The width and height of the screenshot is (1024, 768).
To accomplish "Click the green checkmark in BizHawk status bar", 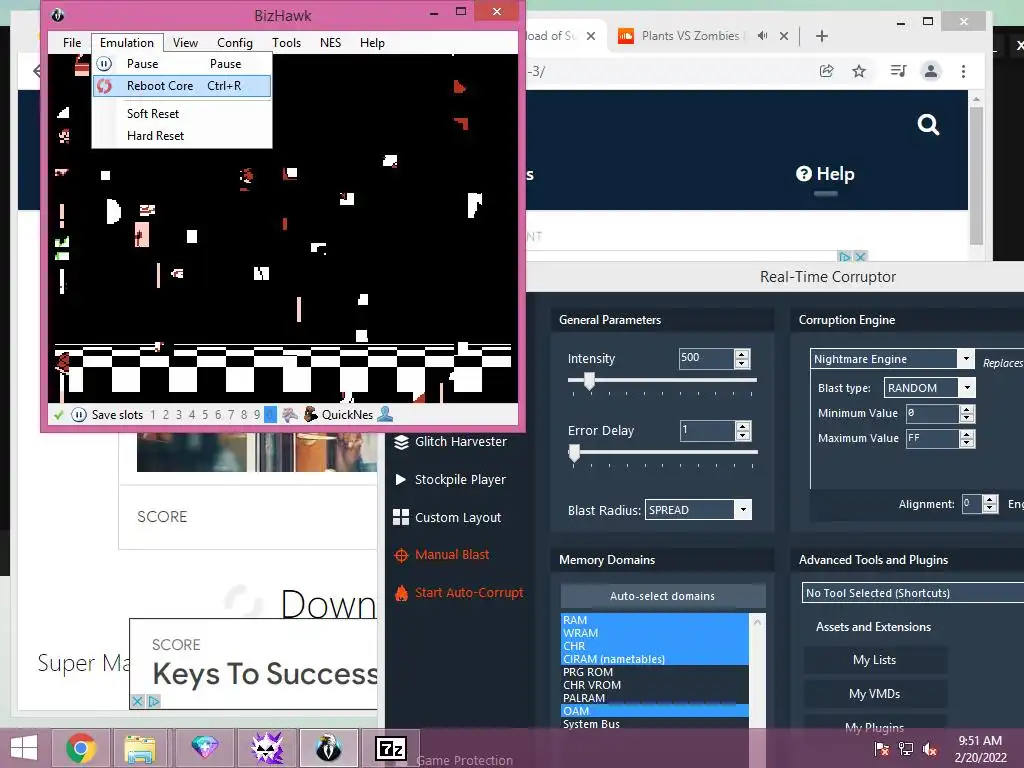I will (59, 415).
